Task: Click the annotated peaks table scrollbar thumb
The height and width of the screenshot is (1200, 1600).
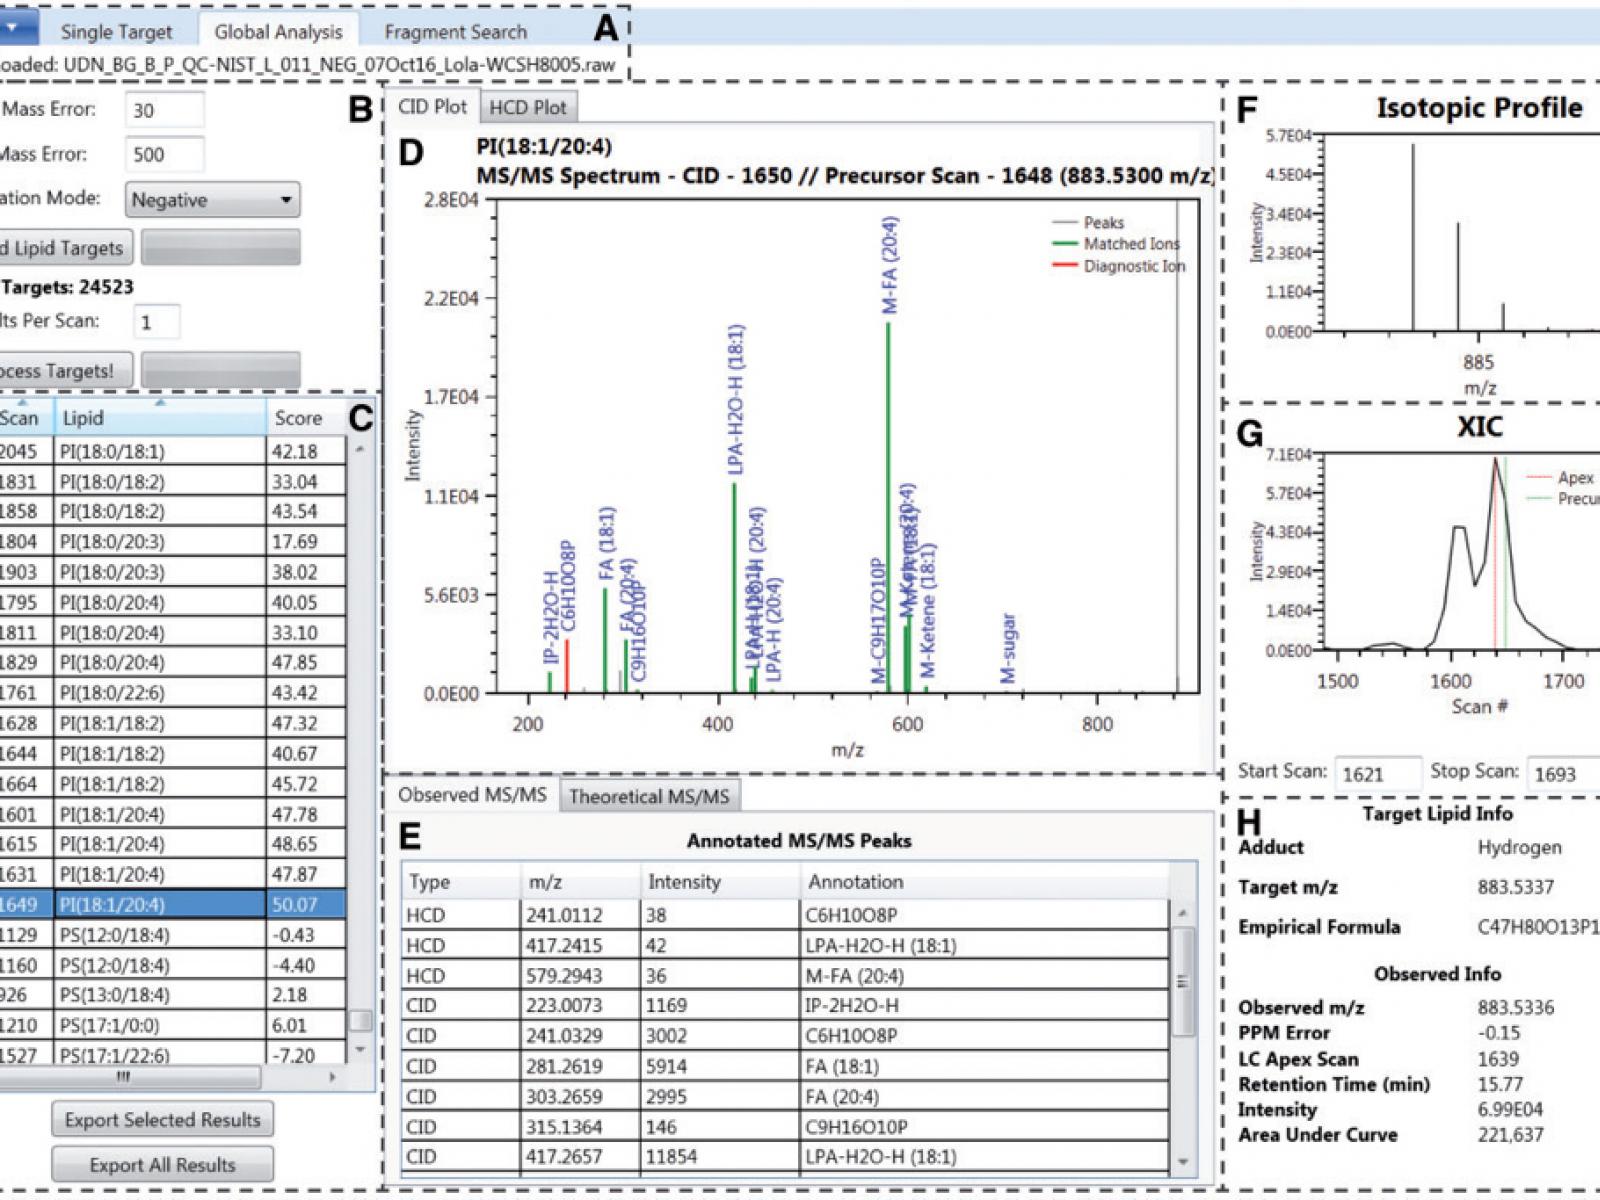Action: coord(1183,982)
